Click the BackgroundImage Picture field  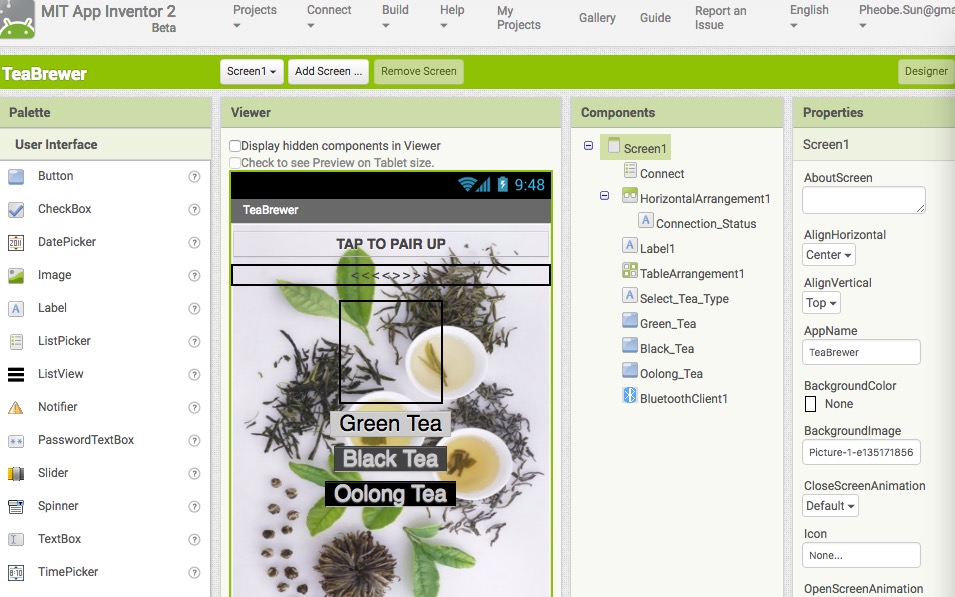[x=861, y=453]
